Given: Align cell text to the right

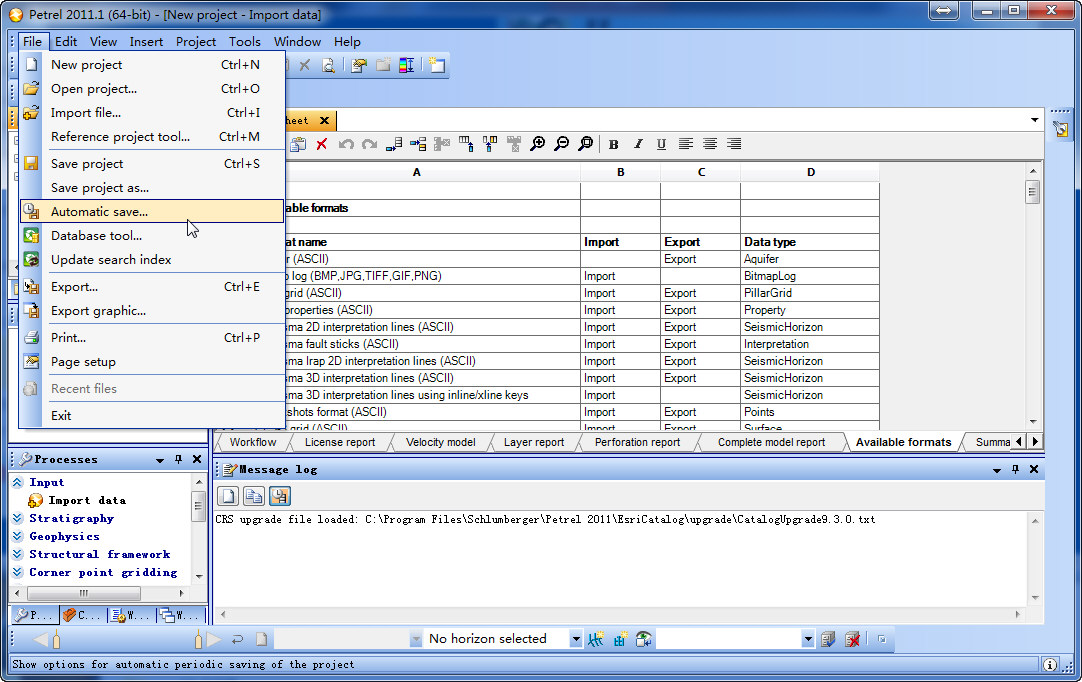Looking at the screenshot, I should click(734, 144).
